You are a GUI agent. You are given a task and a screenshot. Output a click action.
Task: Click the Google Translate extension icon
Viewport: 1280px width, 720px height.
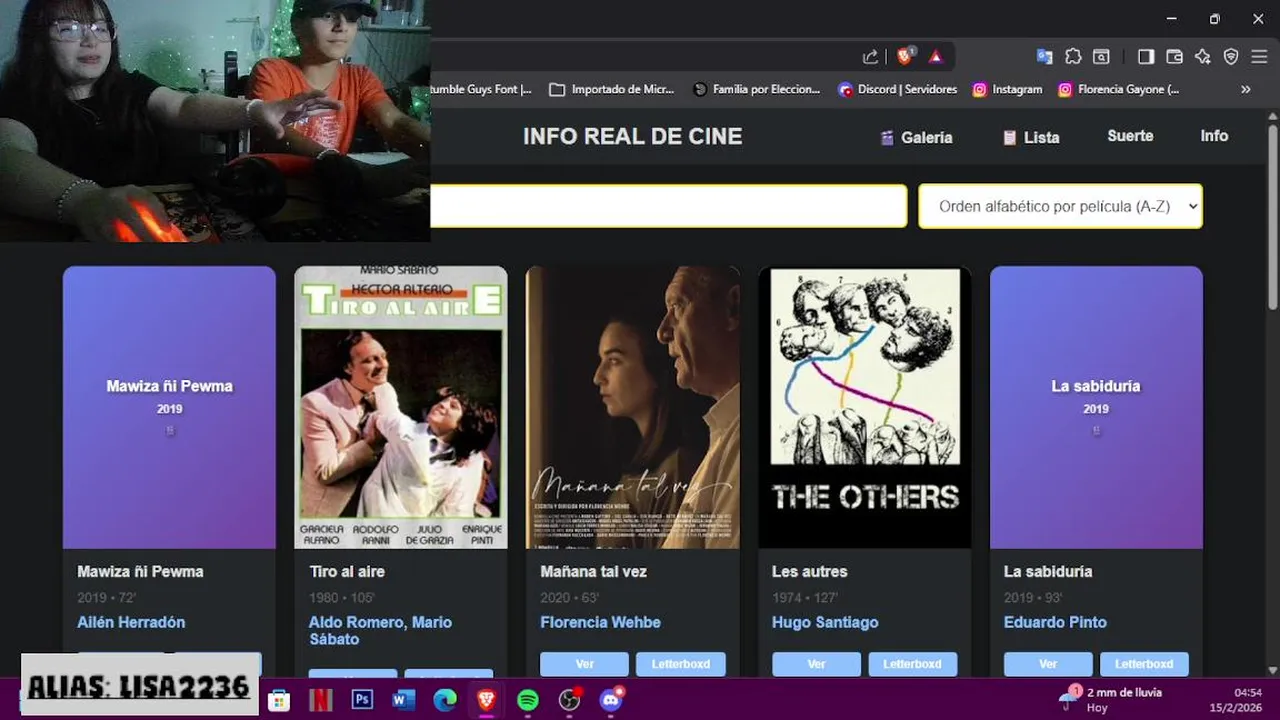[x=1044, y=57]
